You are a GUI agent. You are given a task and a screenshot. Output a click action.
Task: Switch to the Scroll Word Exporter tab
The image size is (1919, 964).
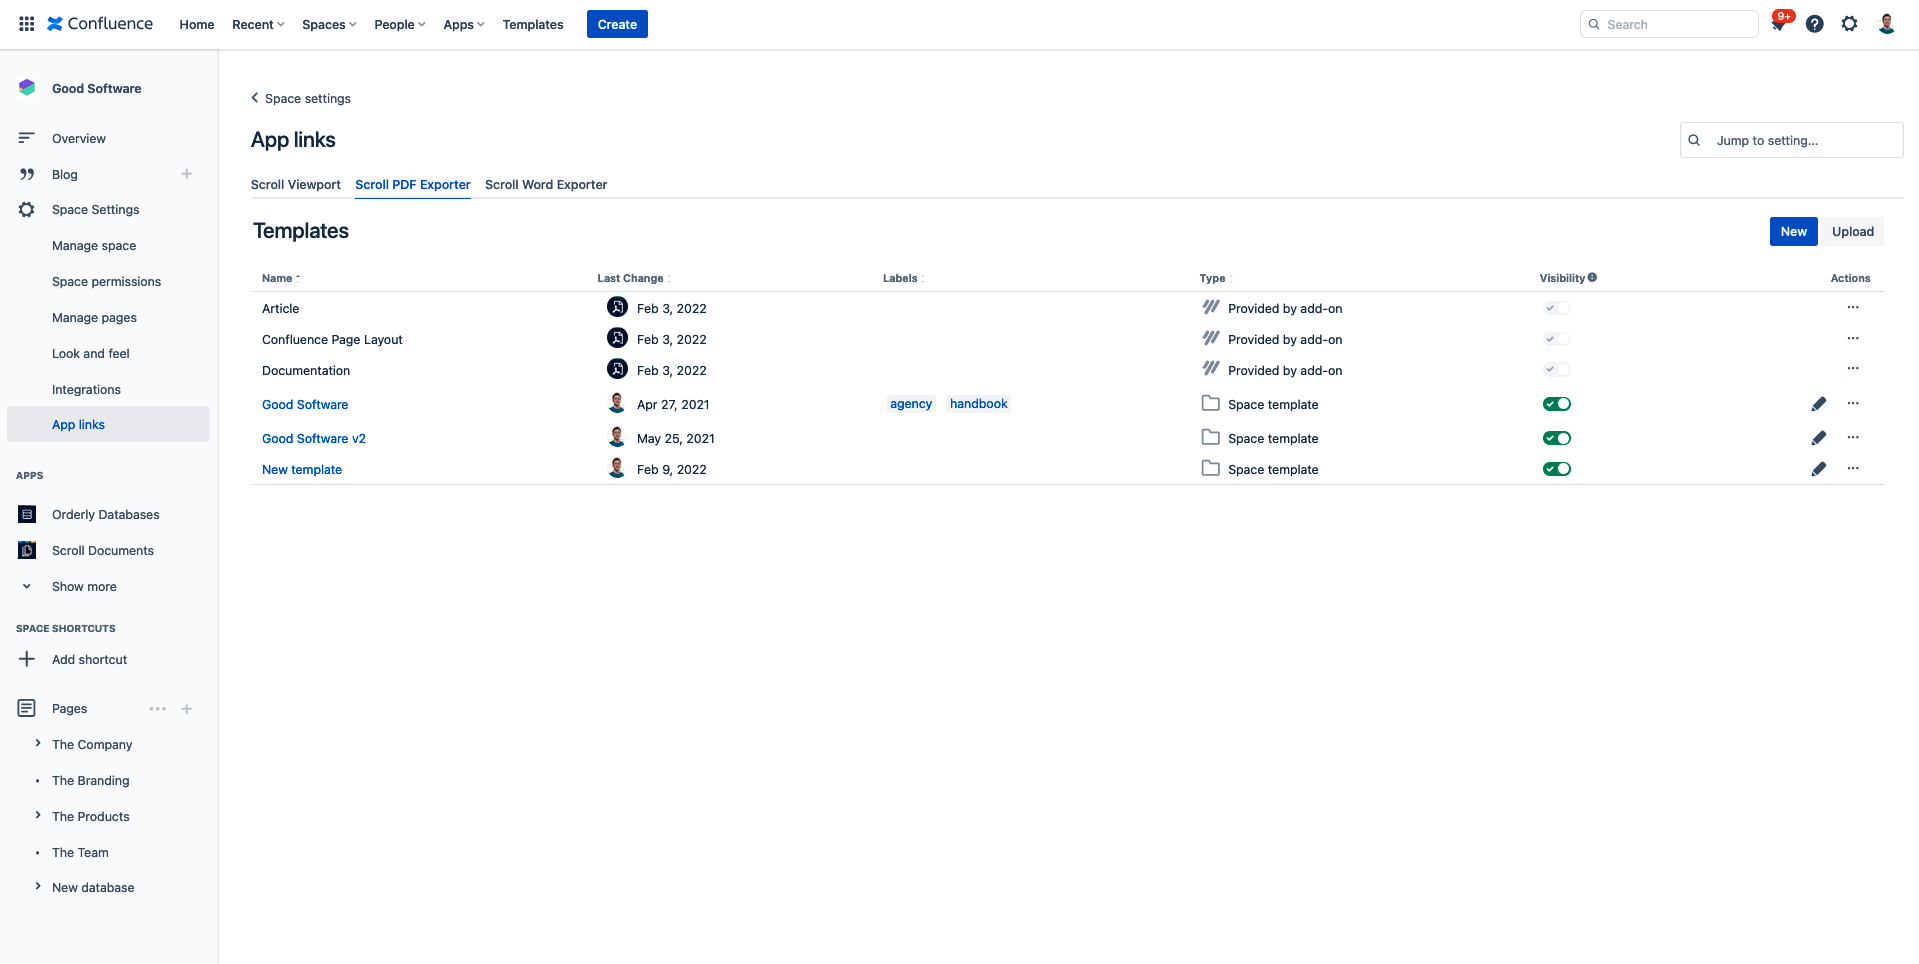(x=545, y=185)
